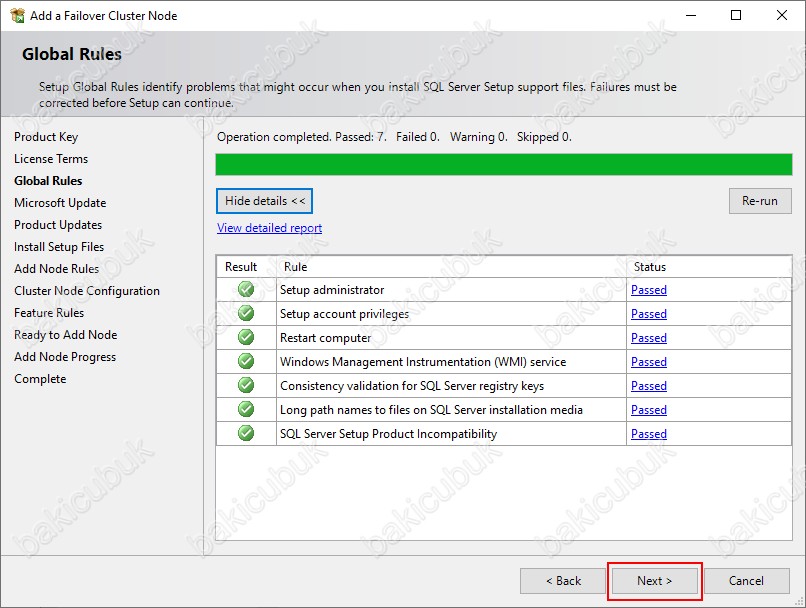Maximize the setup window

tap(736, 16)
